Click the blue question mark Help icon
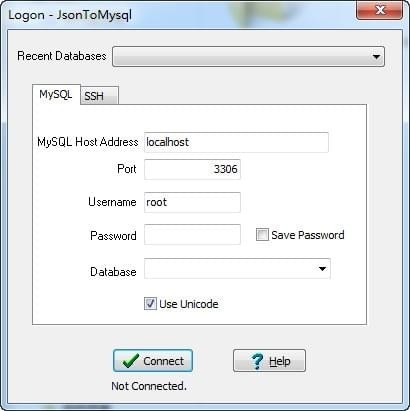The height and width of the screenshot is (411, 410). pos(257,361)
